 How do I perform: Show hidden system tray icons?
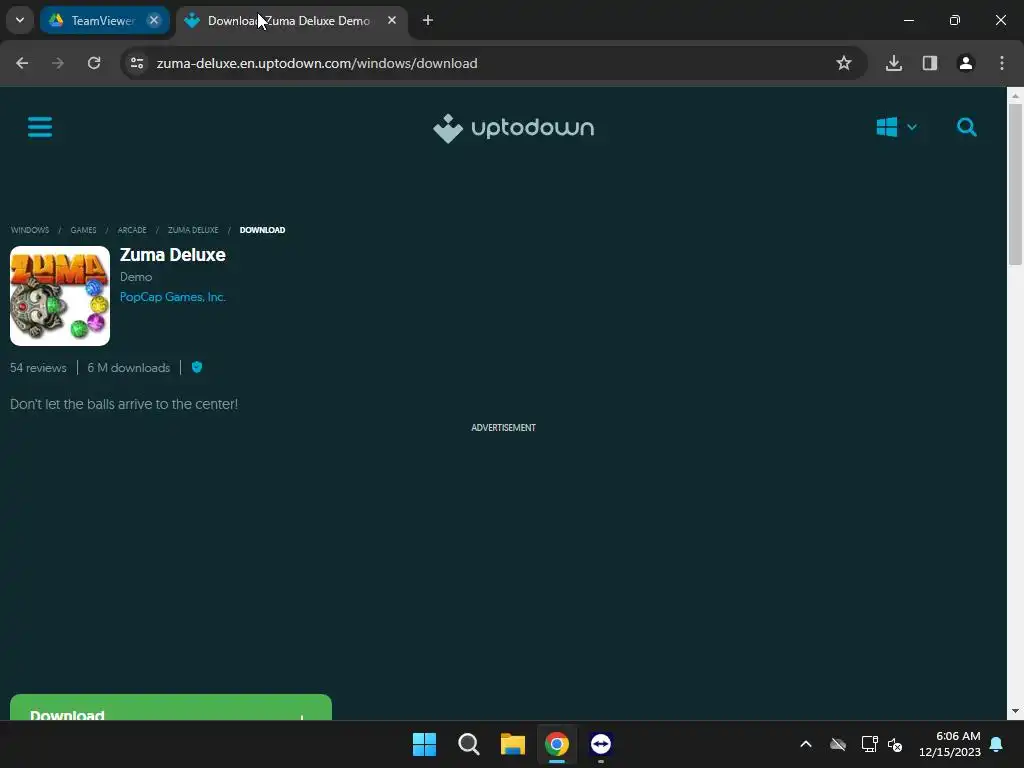(806, 744)
